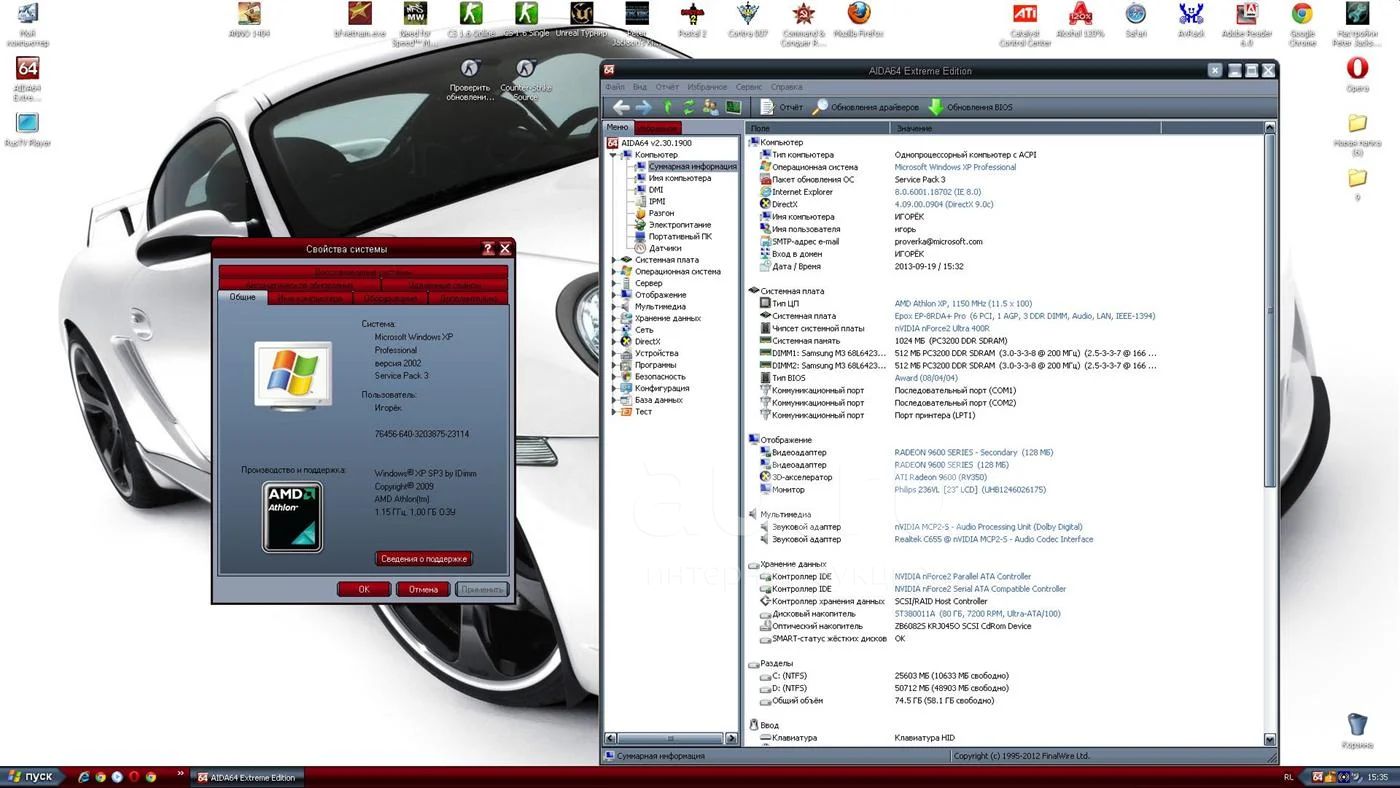
Task: Click the ATI Radeon 9600 (RV350) link
Action: pyautogui.click(x=940, y=477)
